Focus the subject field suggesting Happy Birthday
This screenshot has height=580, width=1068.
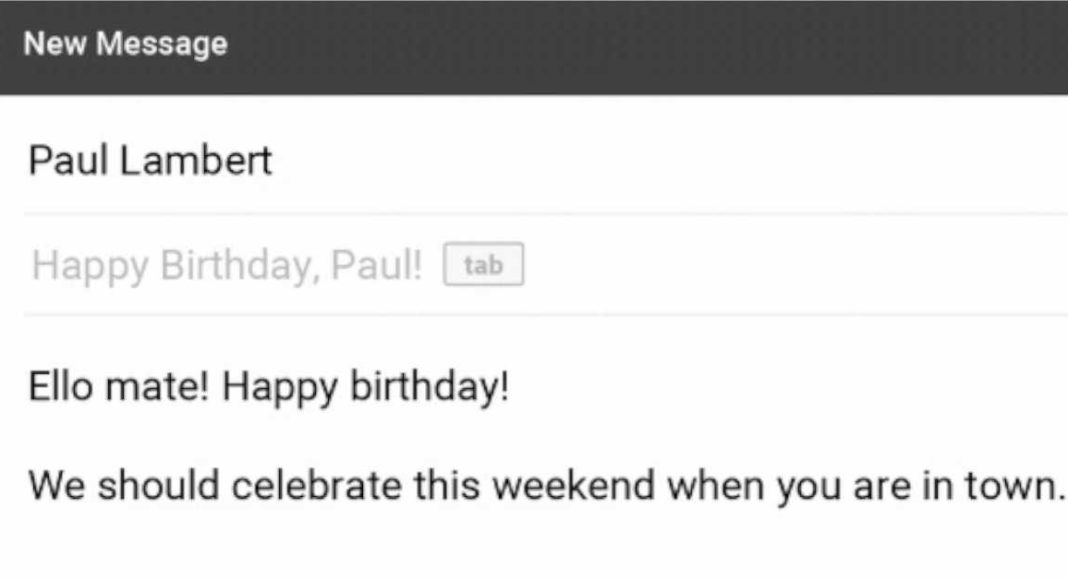pyautogui.click(x=227, y=267)
